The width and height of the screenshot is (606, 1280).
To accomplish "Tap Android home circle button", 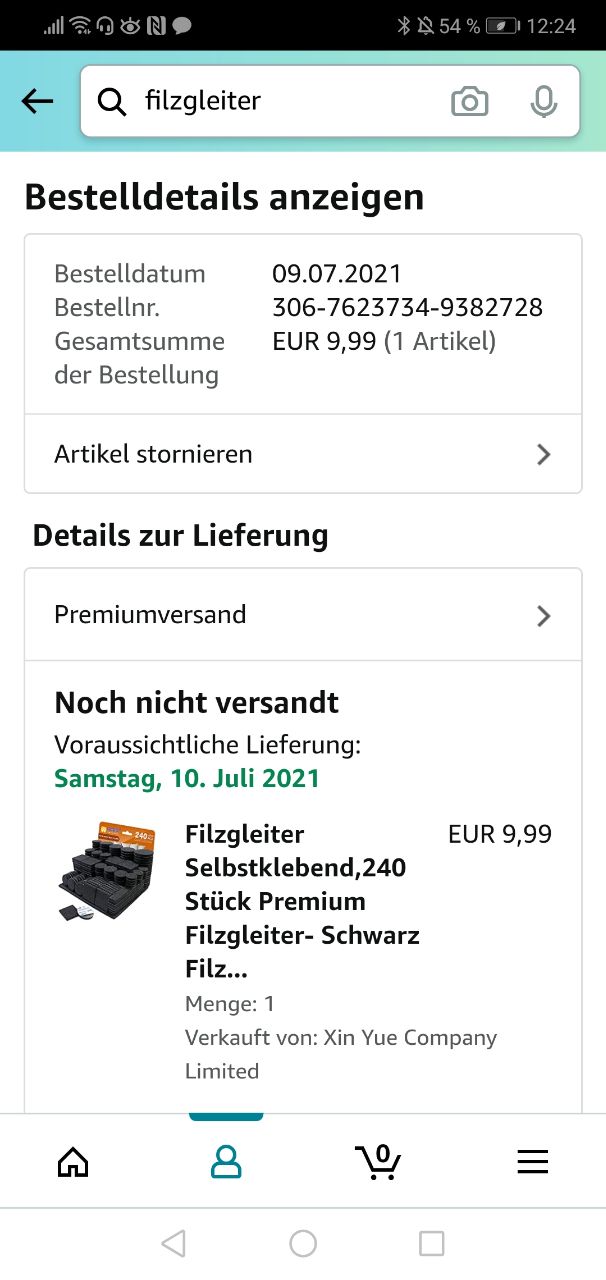I will tap(303, 1243).
